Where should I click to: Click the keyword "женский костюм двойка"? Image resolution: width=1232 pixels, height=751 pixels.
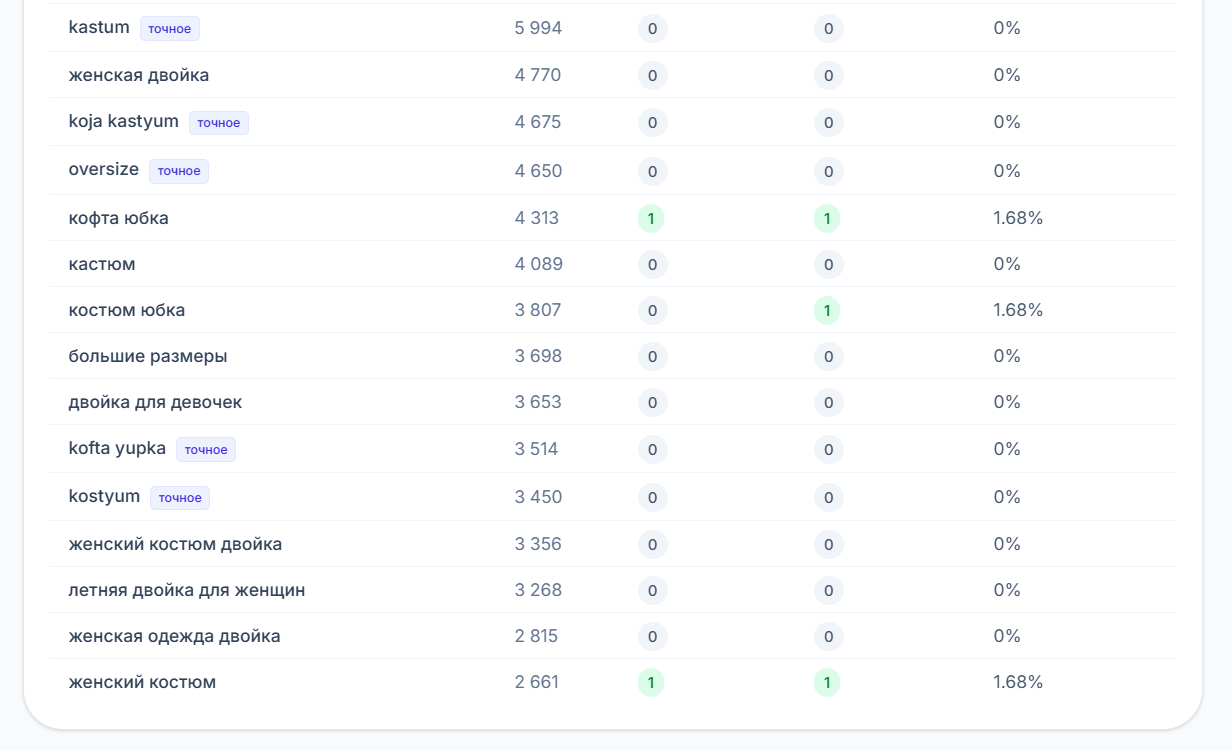tap(175, 544)
